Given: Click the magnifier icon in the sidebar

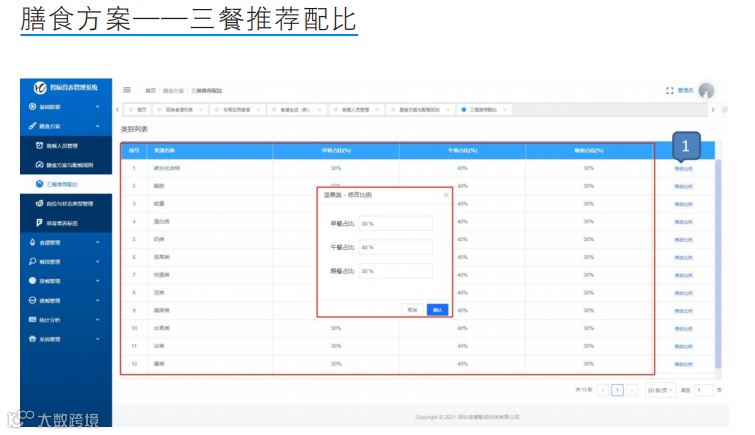Looking at the screenshot, I should click(32, 261).
